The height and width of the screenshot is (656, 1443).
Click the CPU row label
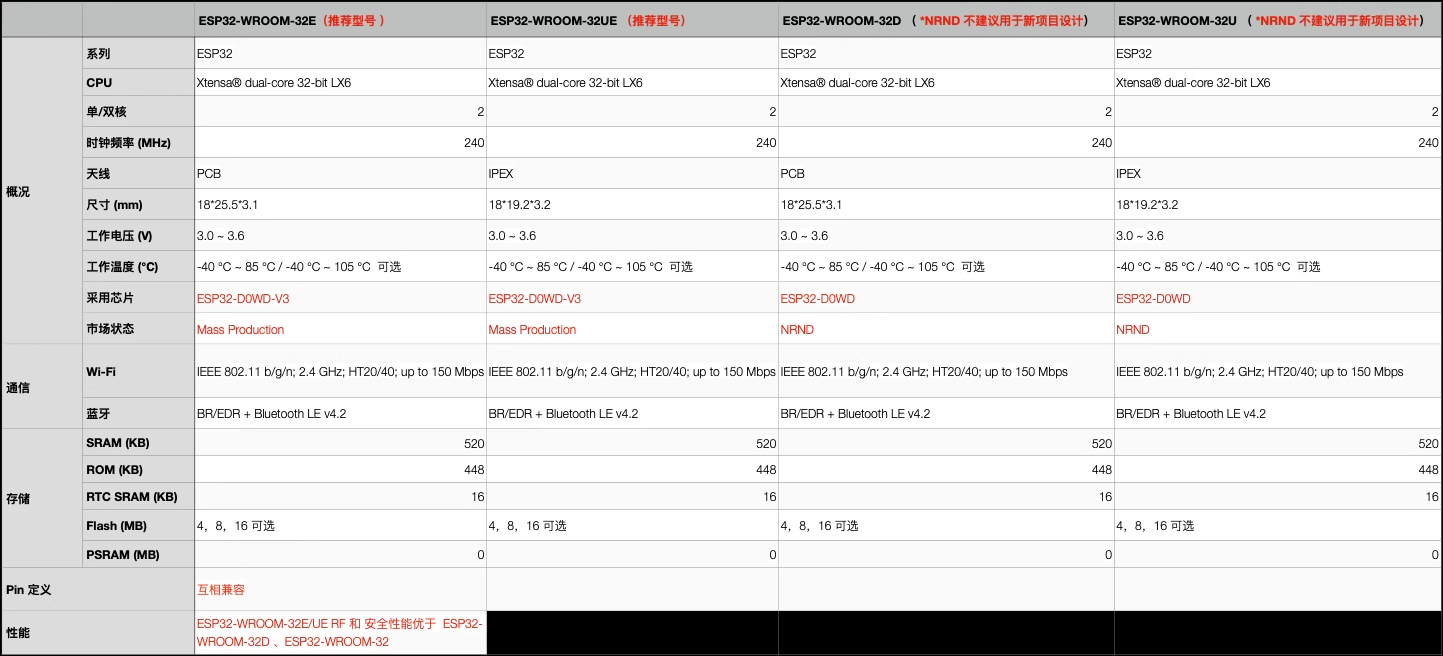tap(101, 82)
